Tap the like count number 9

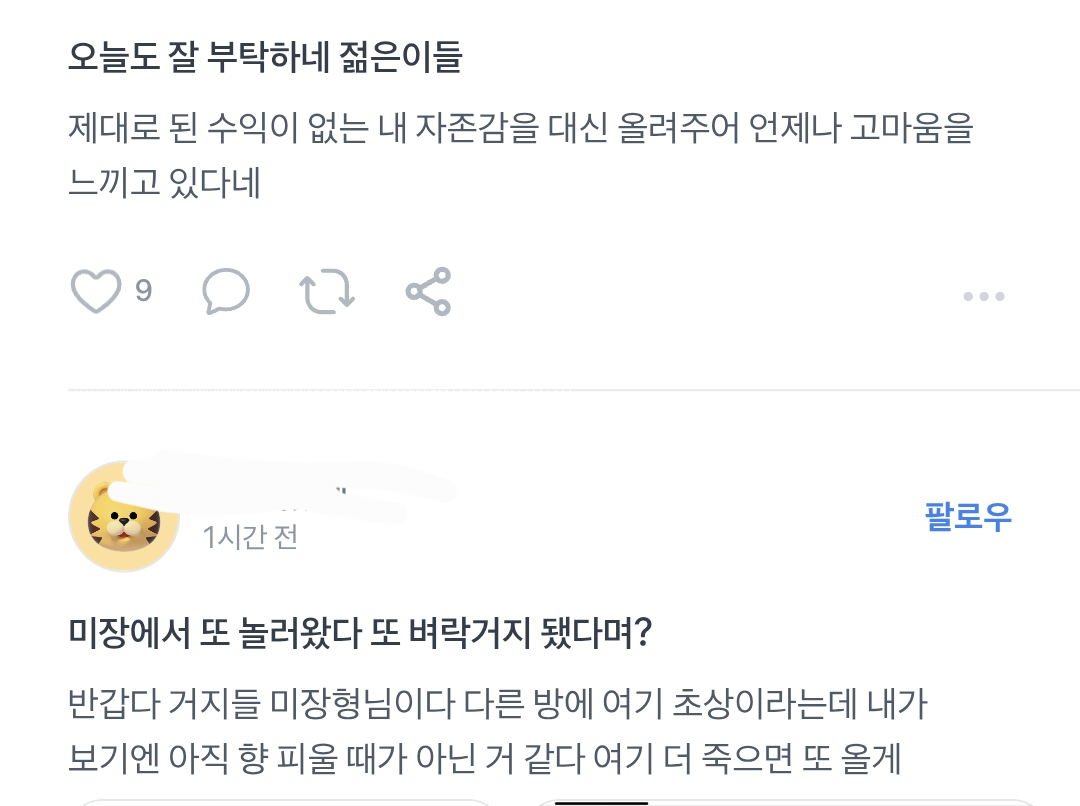coord(143,291)
